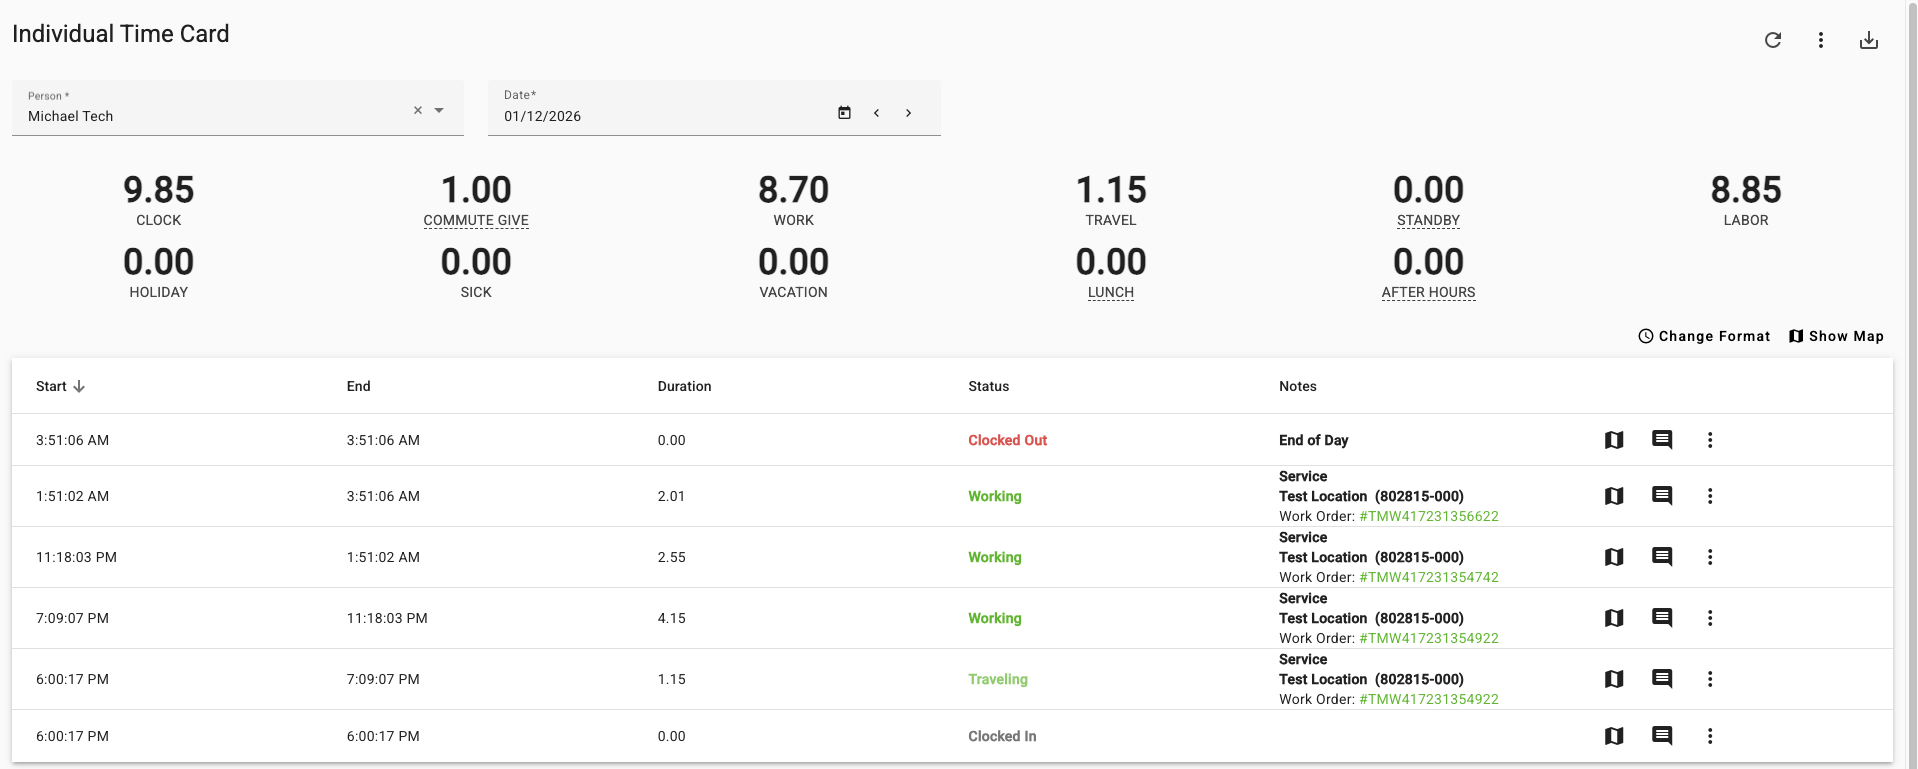Viewport: 1918px width, 769px height.
Task: Click the COMMUTE GIVE label
Action: (476, 220)
